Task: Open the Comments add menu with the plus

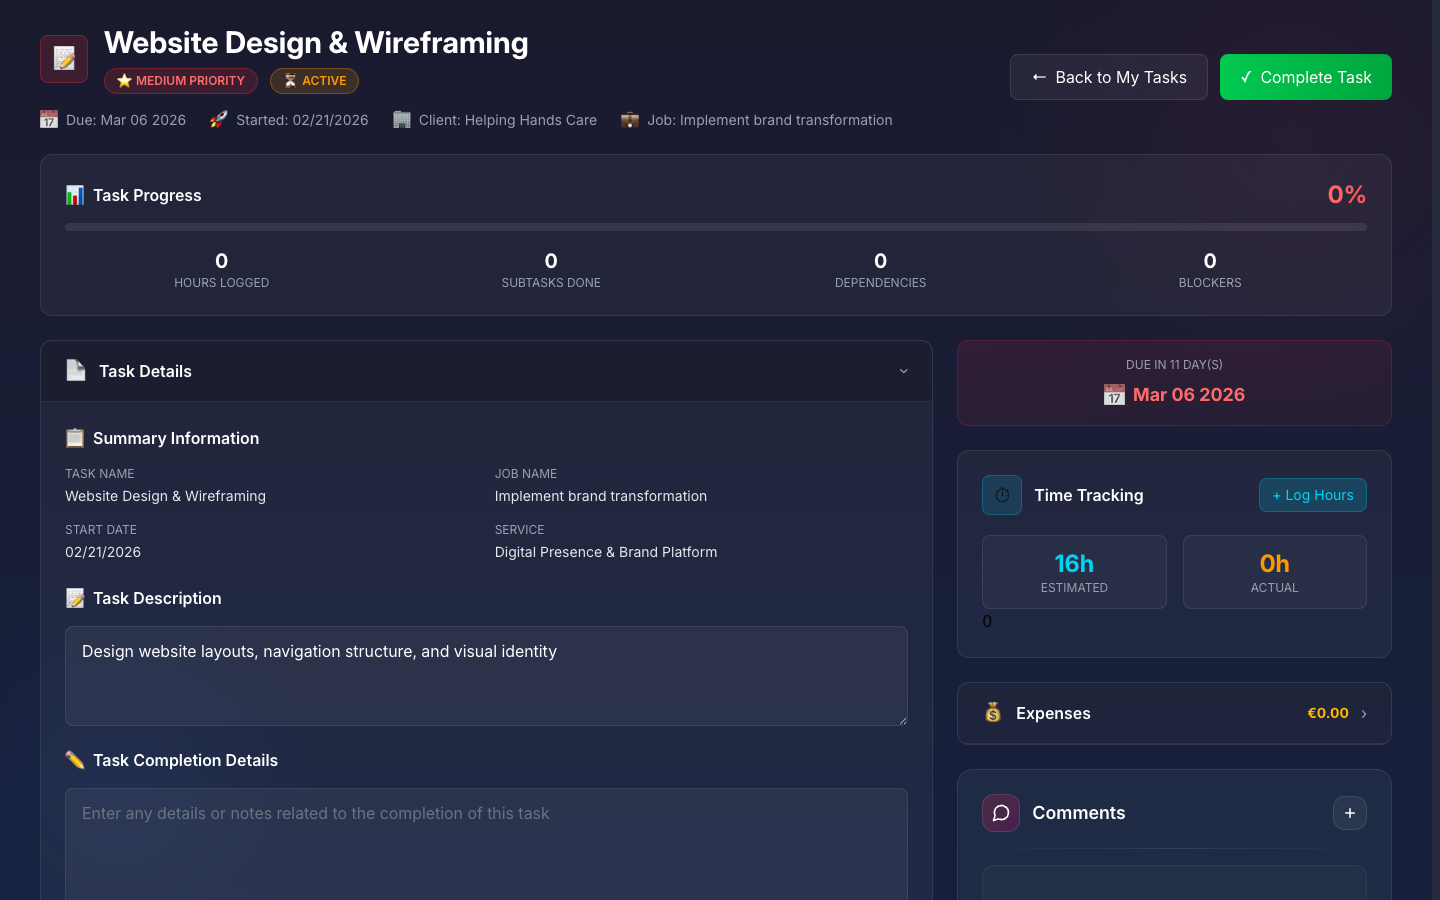Action: point(1349,813)
